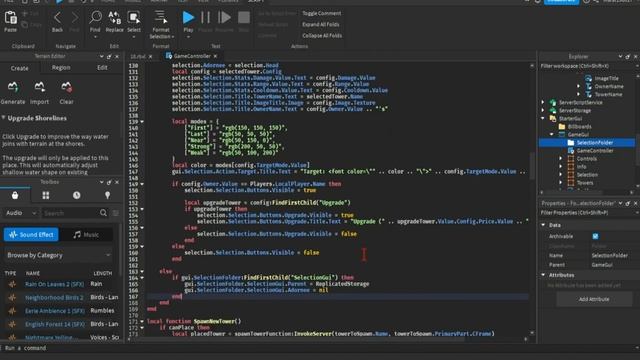Image resolution: width=640 pixels, height=360 pixels.
Task: Click the Pause playtest icon
Action: [205, 18]
